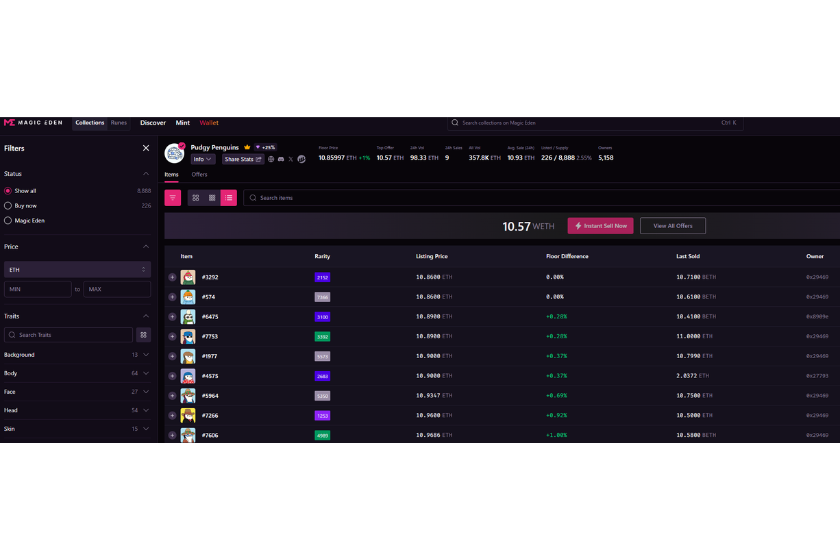The height and width of the screenshot is (560, 840).
Task: Switch to the Offers tab
Action: (x=199, y=175)
